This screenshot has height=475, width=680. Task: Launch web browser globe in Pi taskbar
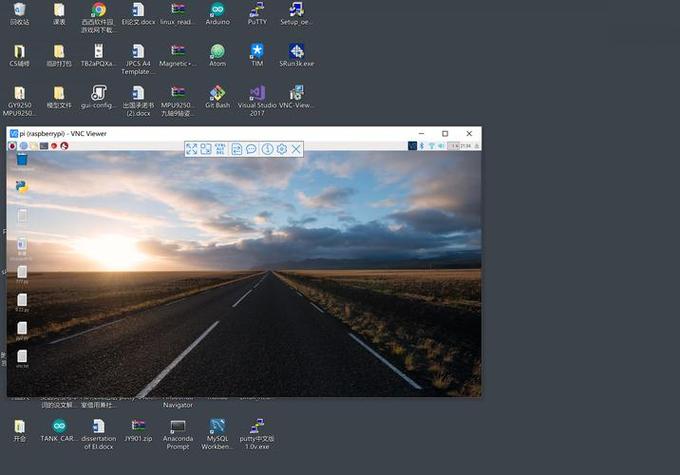click(x=23, y=146)
